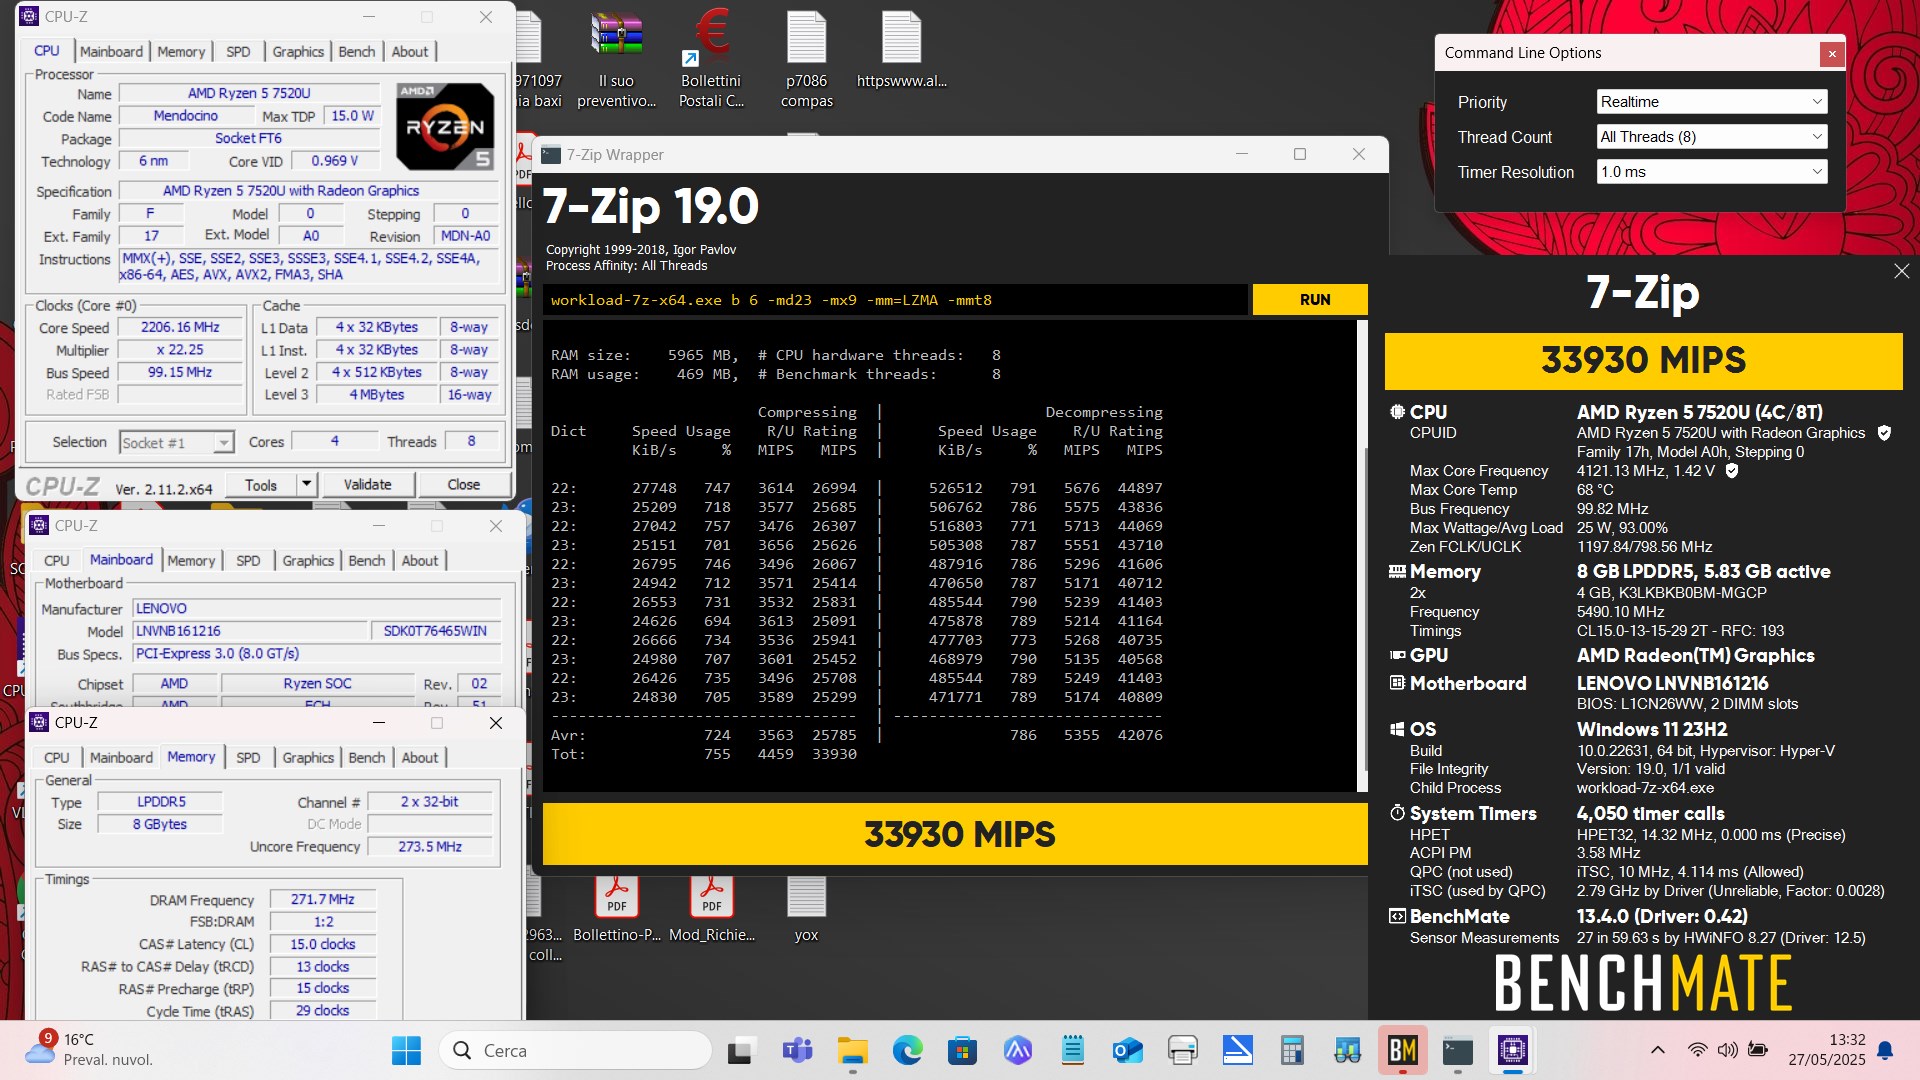This screenshot has height=1080, width=1920.
Task: Click the 33930 MIPS result bar in wrapper
Action: [955, 834]
